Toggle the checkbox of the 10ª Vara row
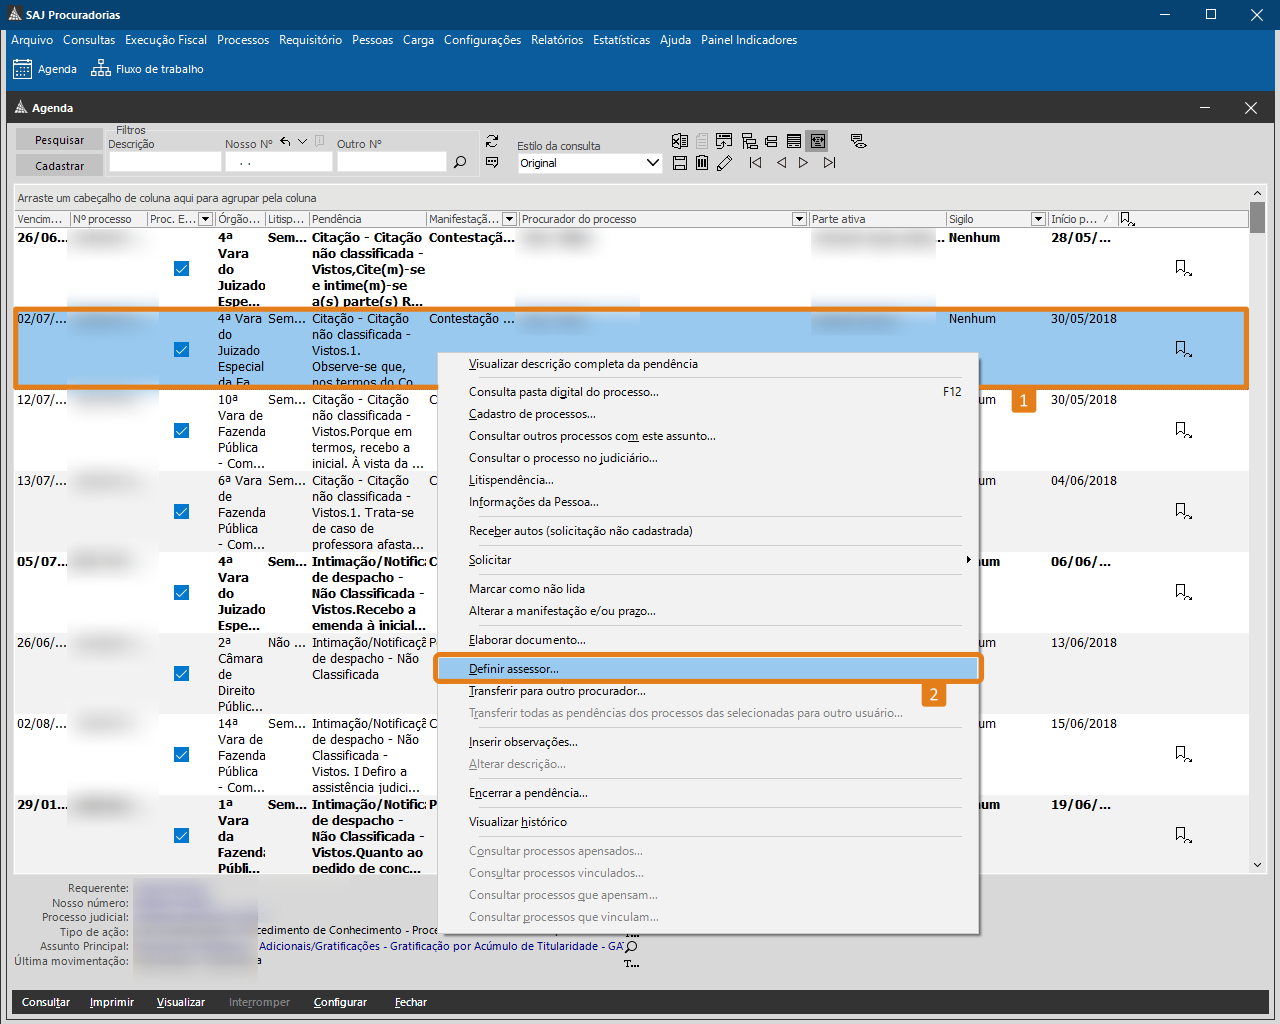The width and height of the screenshot is (1280, 1024). pos(181,430)
